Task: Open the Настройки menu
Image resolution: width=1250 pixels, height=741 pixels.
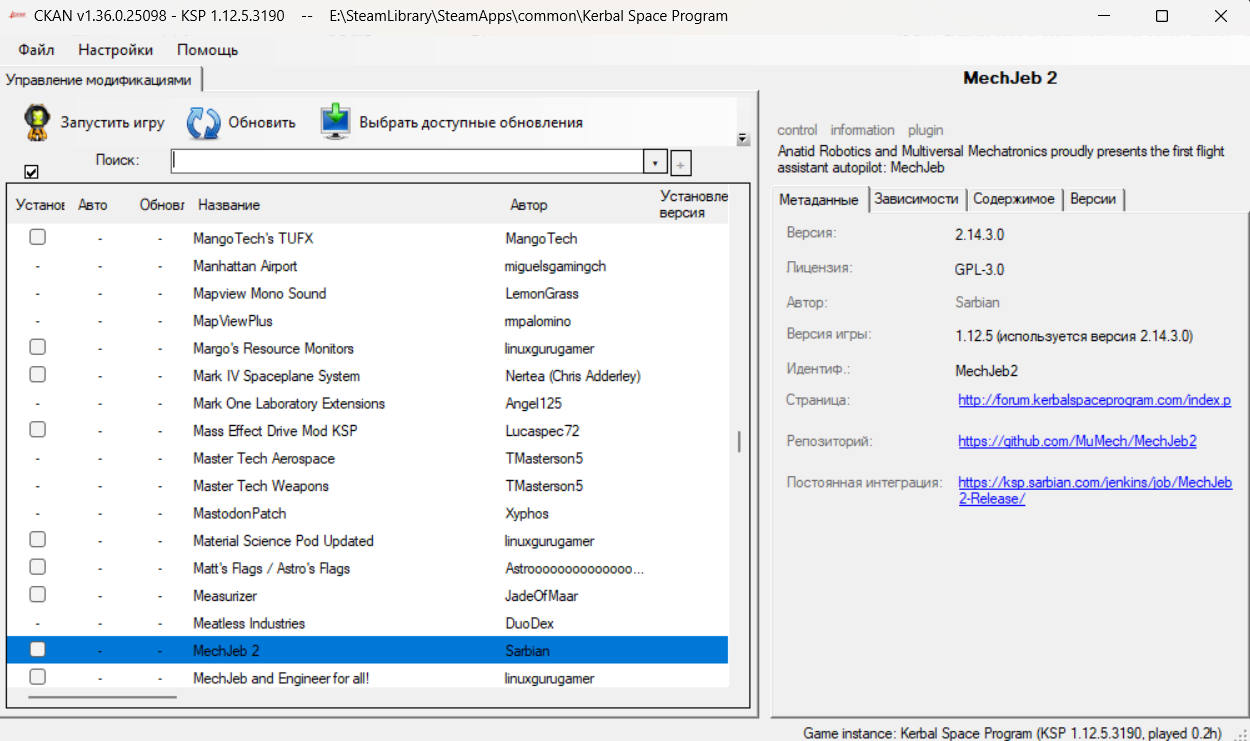Action: pyautogui.click(x=116, y=49)
